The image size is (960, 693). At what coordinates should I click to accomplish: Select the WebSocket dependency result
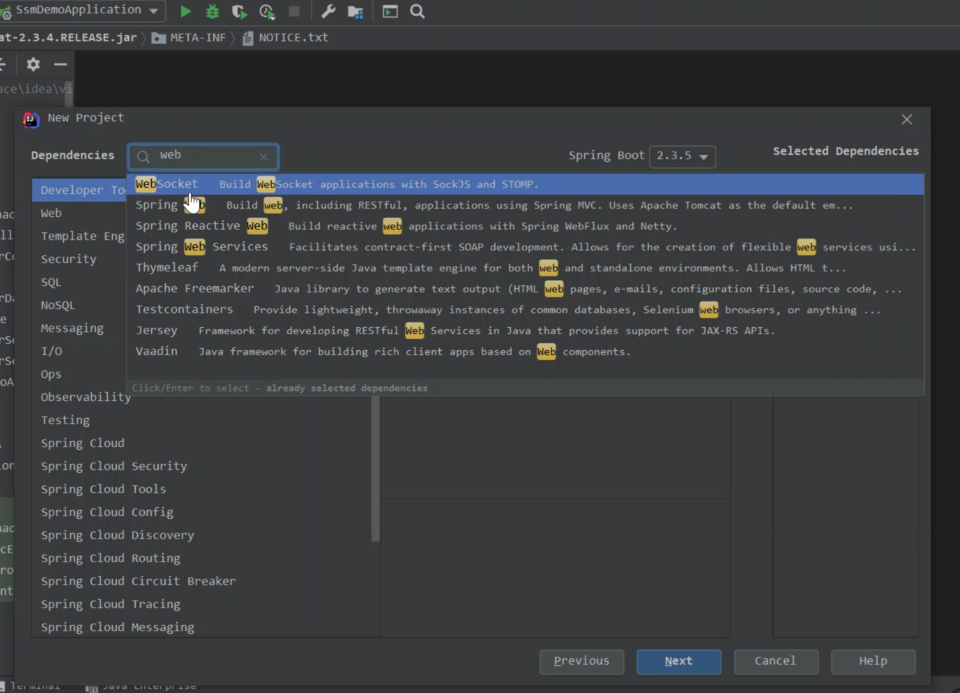point(525,184)
